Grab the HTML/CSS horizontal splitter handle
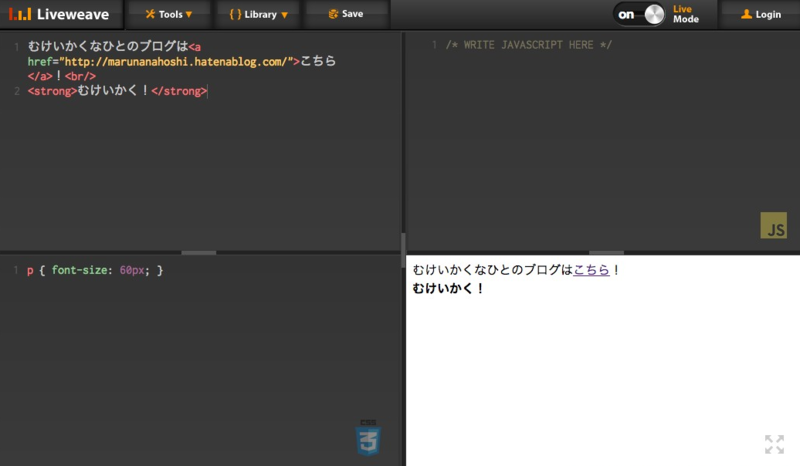This screenshot has width=800, height=466. [x=199, y=253]
